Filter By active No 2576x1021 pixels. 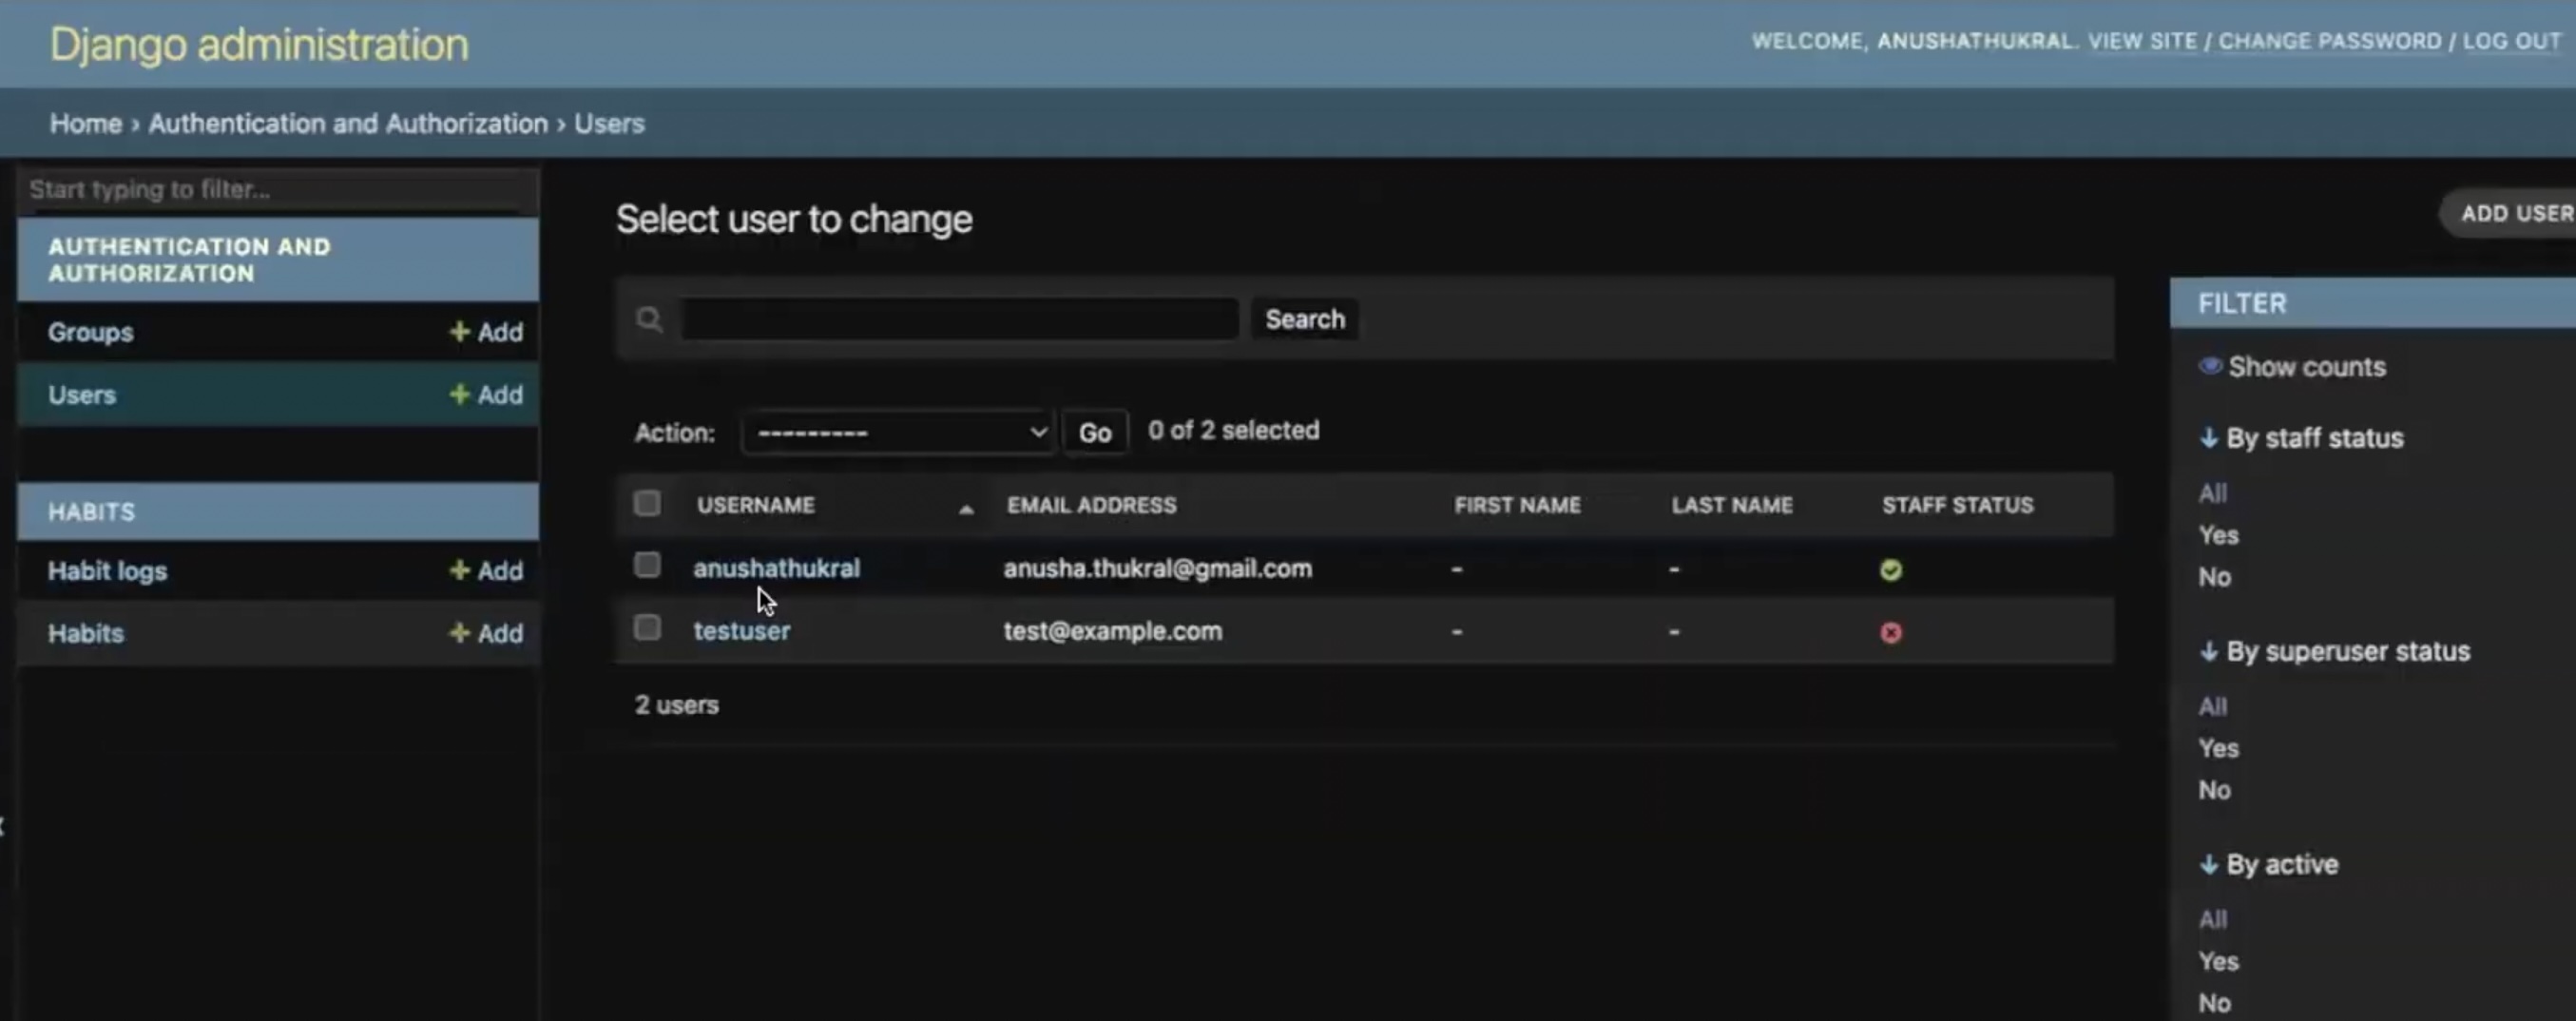point(2214,1004)
